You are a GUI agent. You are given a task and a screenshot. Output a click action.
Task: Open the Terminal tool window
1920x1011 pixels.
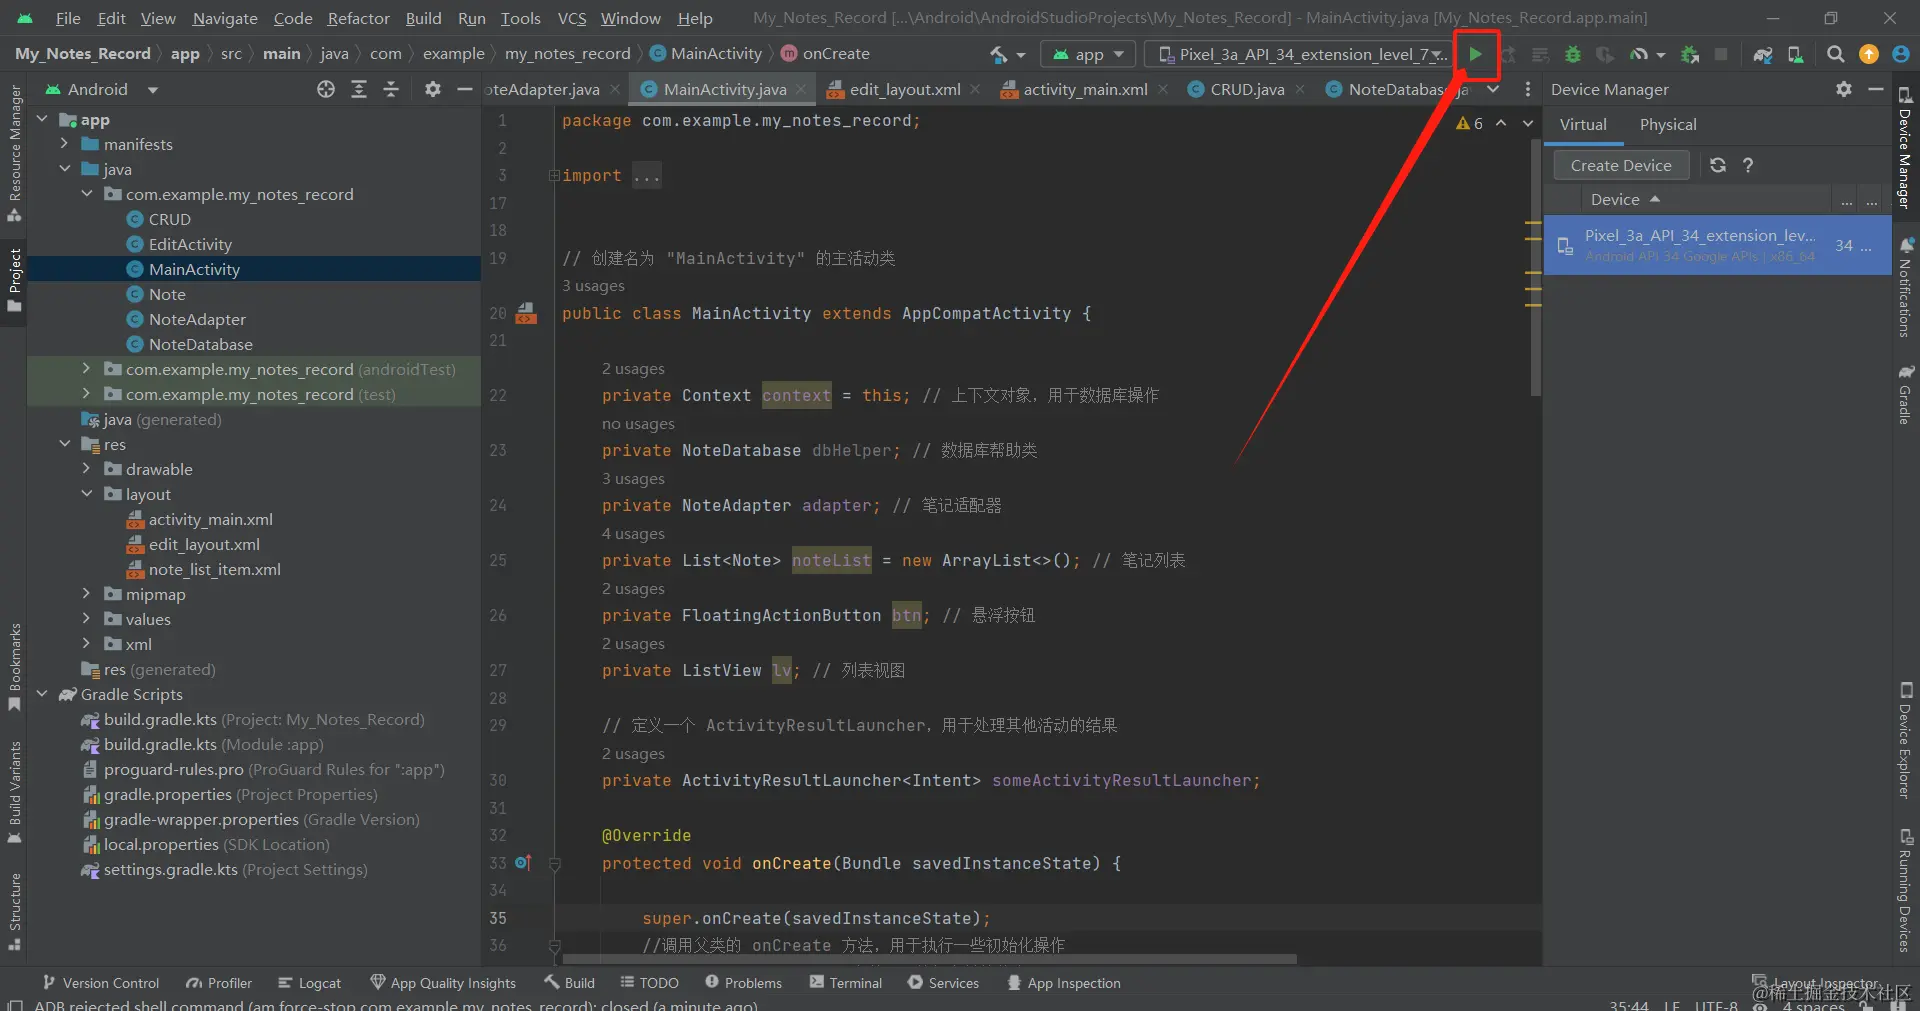click(846, 983)
